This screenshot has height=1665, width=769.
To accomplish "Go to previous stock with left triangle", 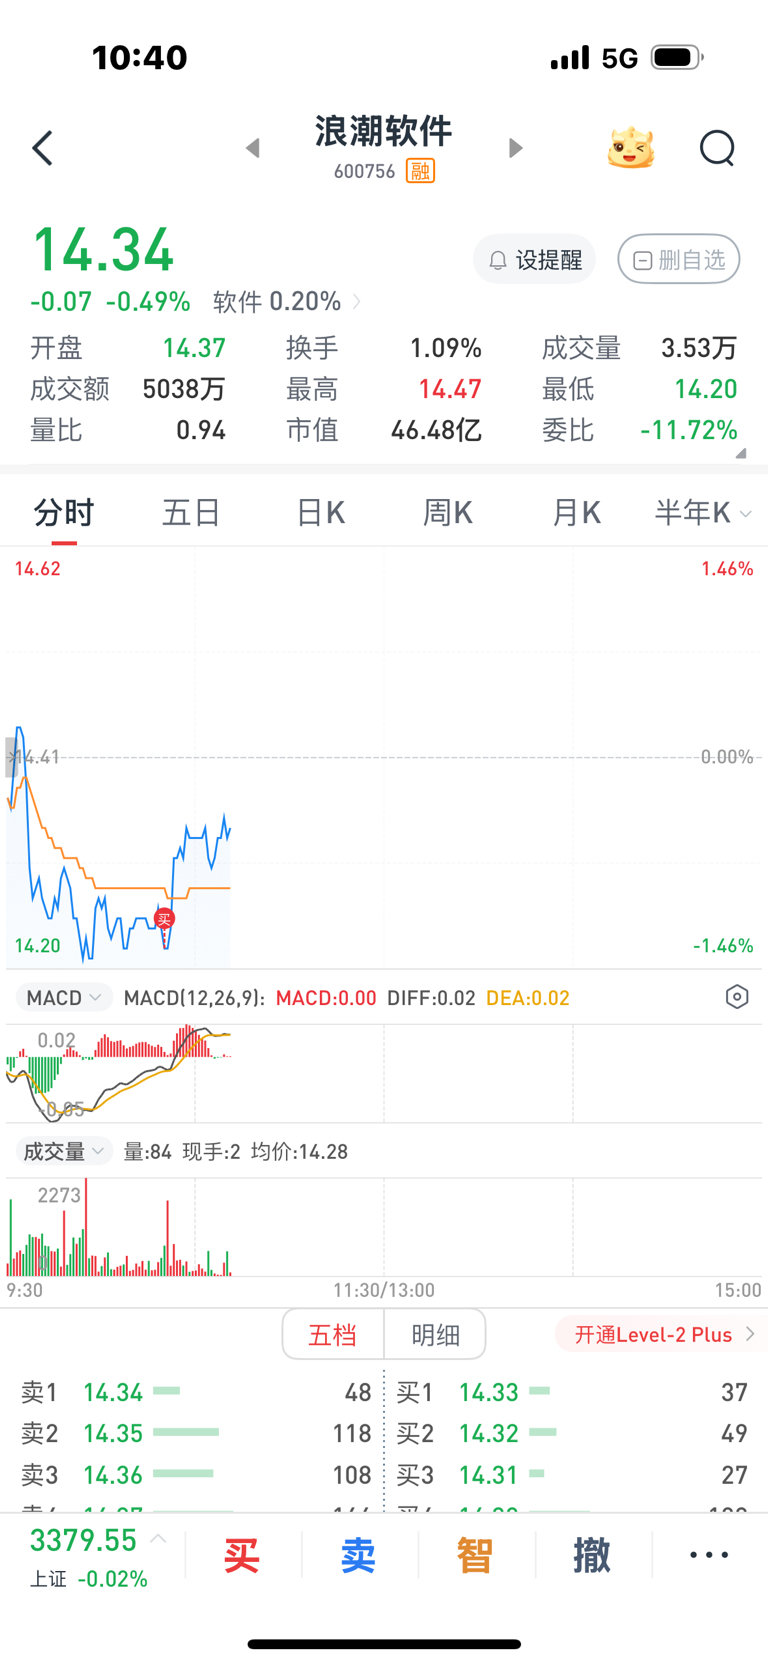I will pyautogui.click(x=253, y=148).
